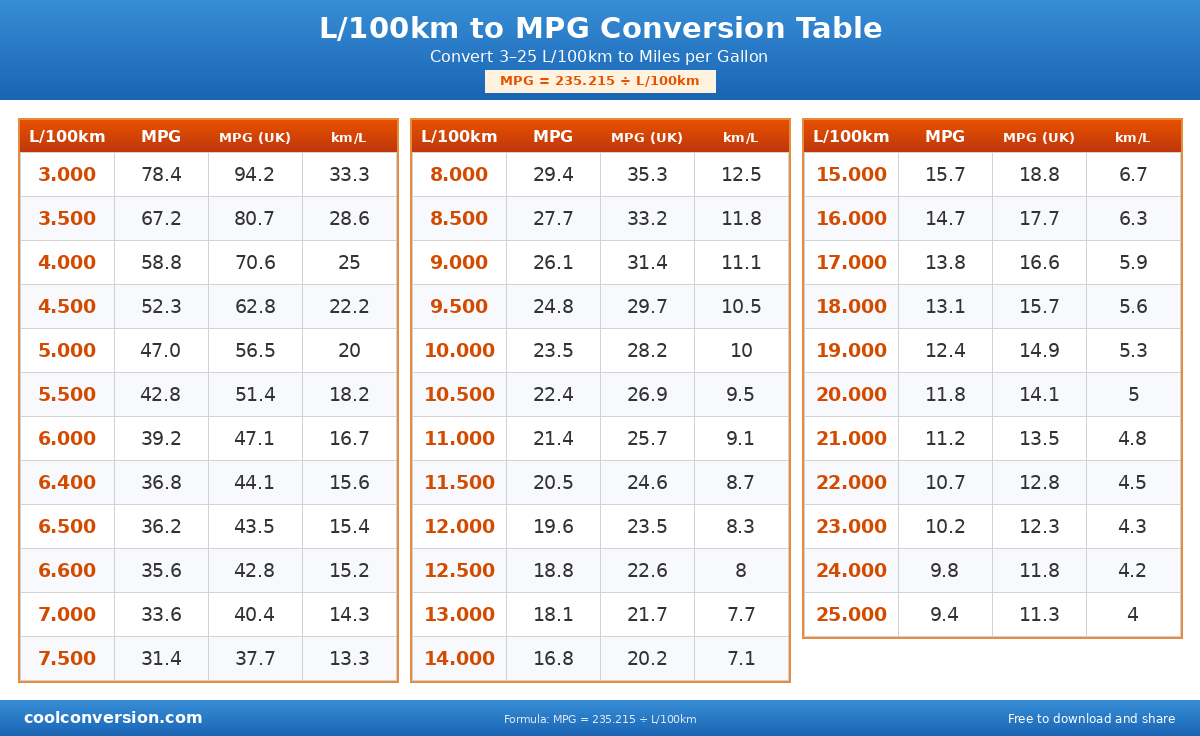This screenshot has height=736, width=1200.
Task: Select the 9.4 MPG value cell
Action: click(945, 615)
